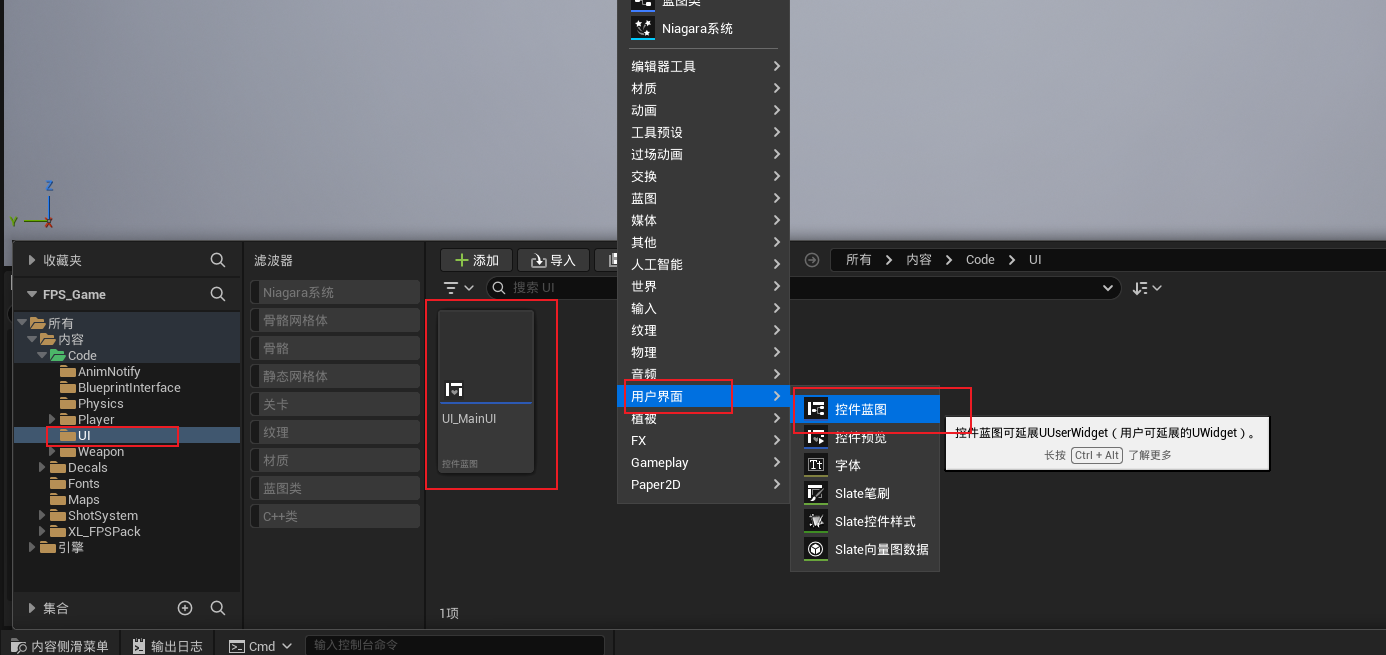Image resolution: width=1386 pixels, height=655 pixels.
Task: Select the UI folder in tree
Action: pos(127,435)
